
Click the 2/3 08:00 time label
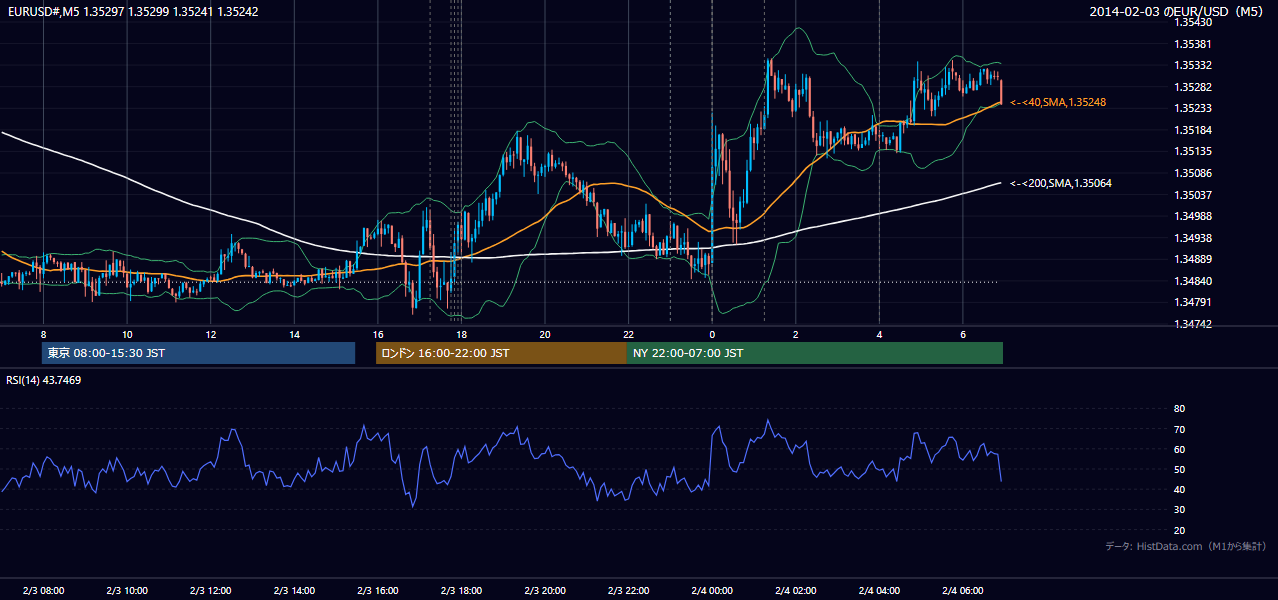point(43,590)
